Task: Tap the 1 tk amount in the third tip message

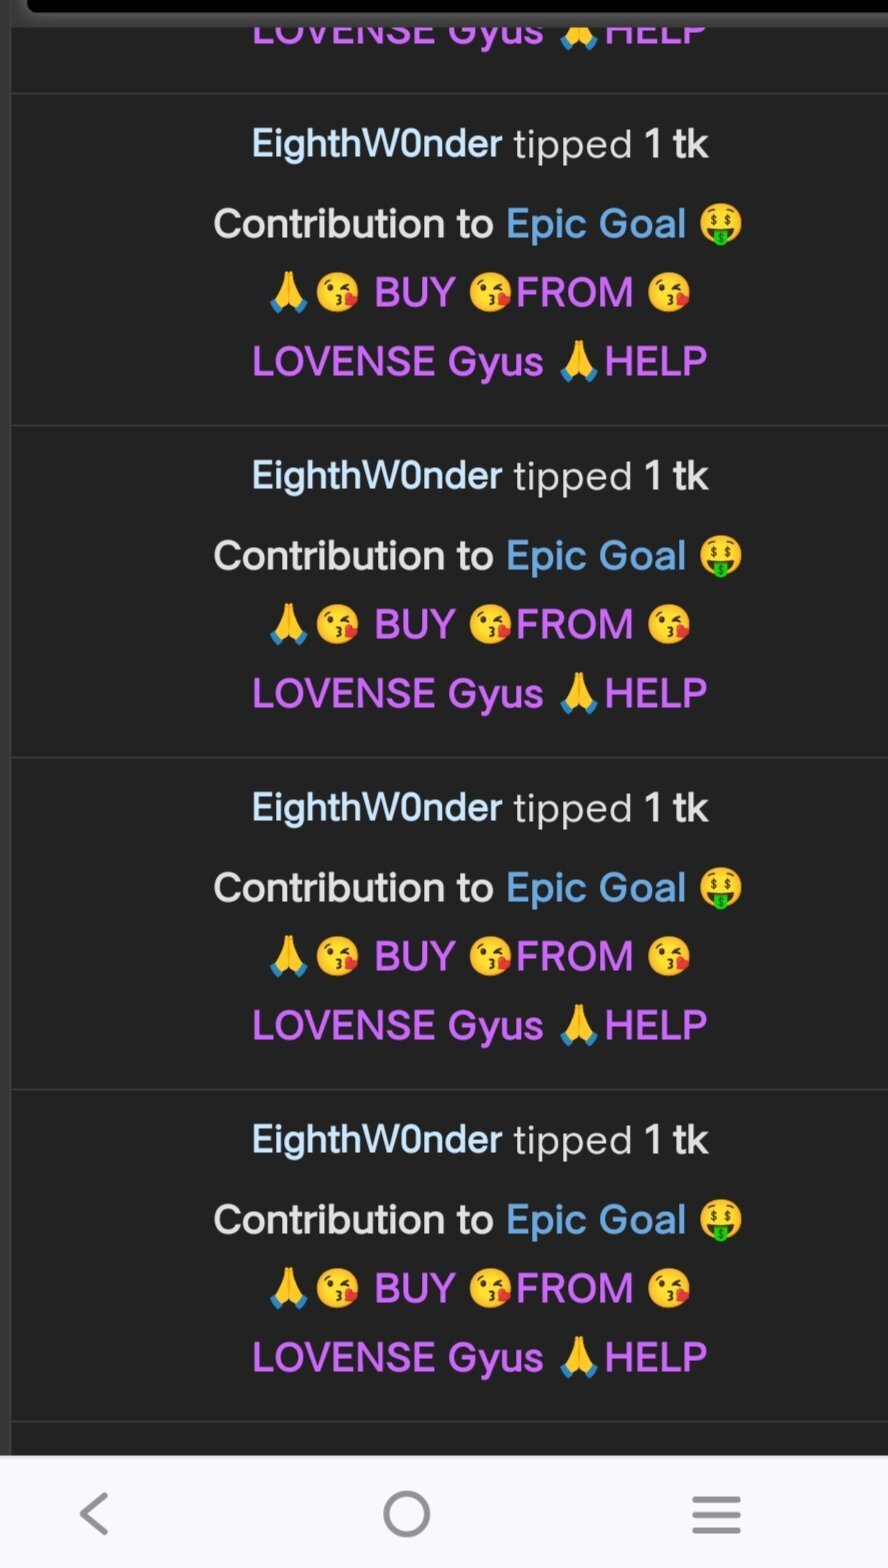Action: pos(676,808)
